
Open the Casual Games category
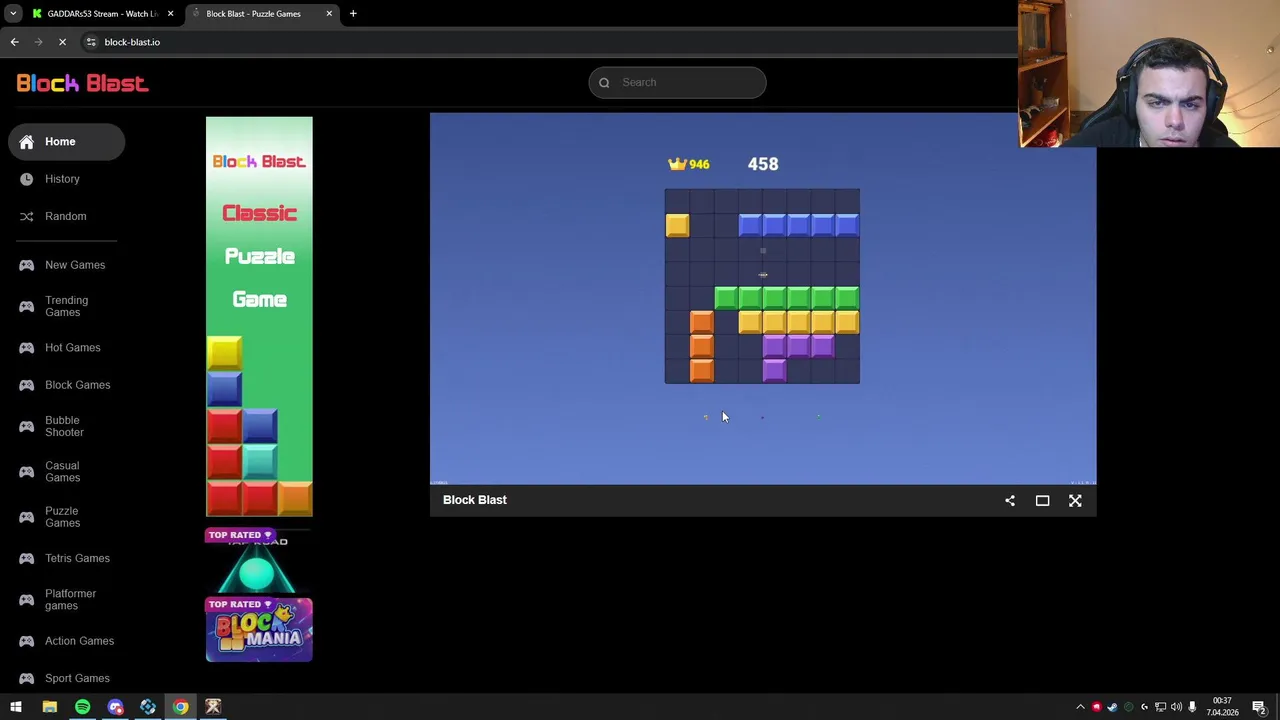[x=62, y=471]
